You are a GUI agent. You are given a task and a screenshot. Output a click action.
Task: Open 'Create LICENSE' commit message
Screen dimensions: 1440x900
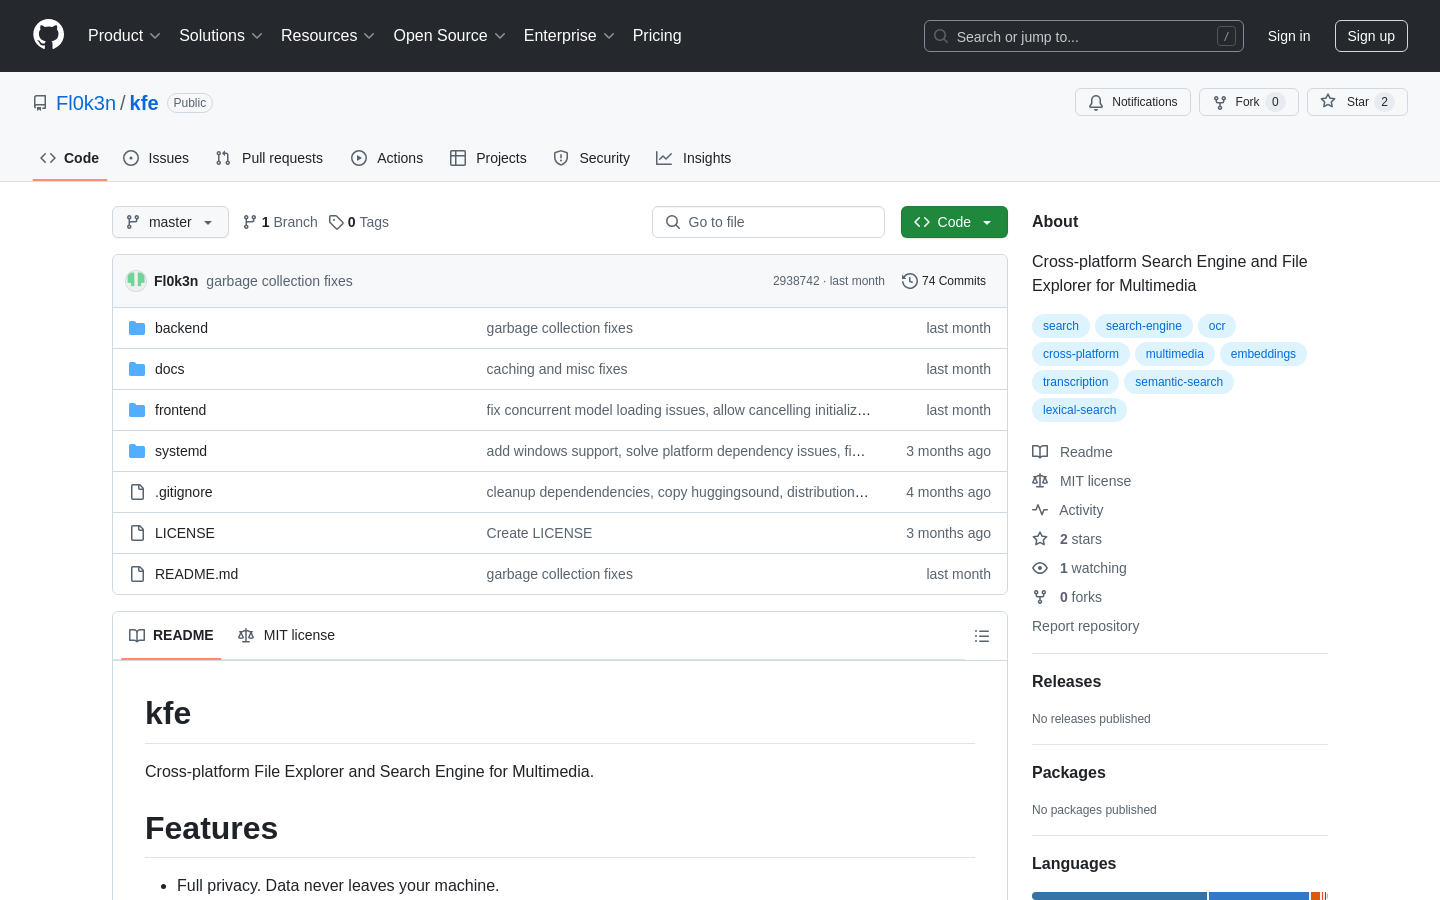(x=539, y=533)
